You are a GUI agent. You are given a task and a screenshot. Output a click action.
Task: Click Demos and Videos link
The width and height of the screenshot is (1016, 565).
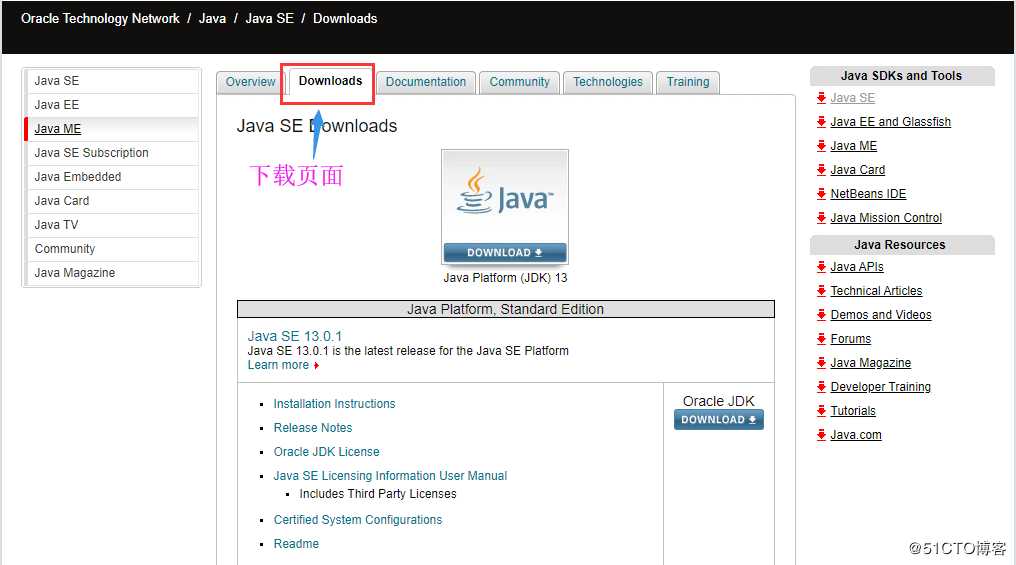881,314
